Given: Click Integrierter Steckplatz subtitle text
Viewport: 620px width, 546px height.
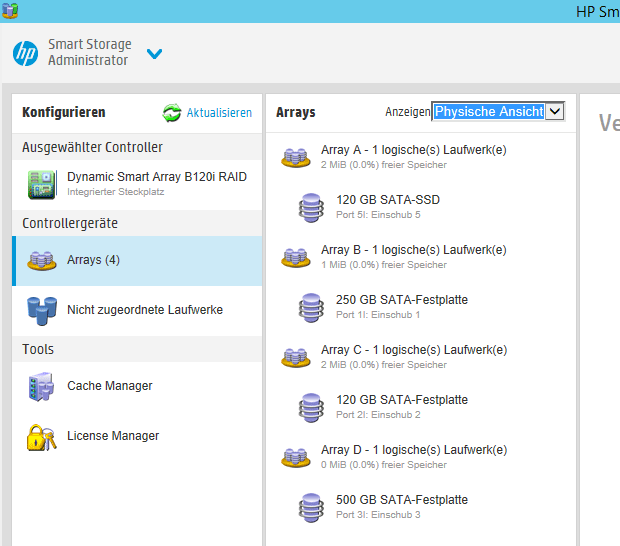Looking at the screenshot, I should click(x=115, y=192).
